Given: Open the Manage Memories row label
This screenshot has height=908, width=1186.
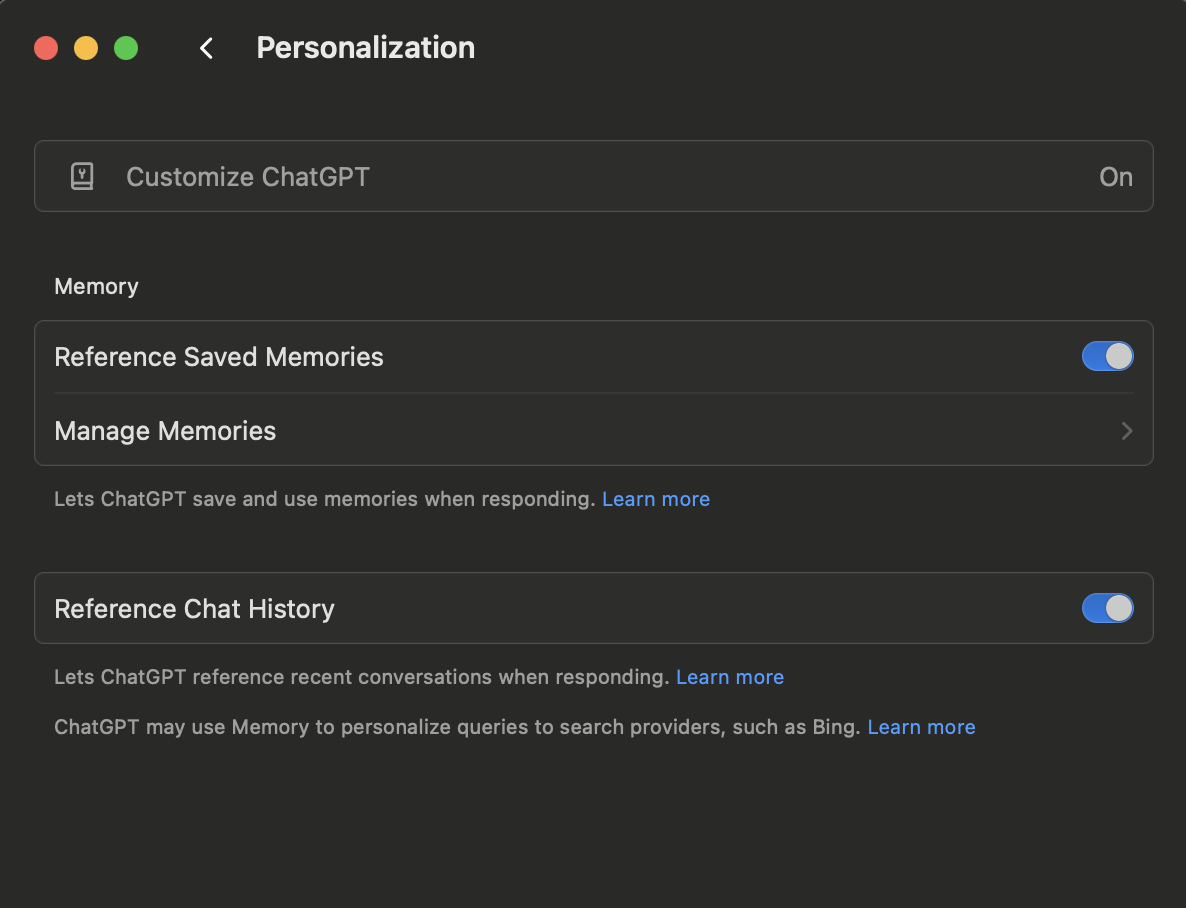Looking at the screenshot, I should (x=165, y=431).
